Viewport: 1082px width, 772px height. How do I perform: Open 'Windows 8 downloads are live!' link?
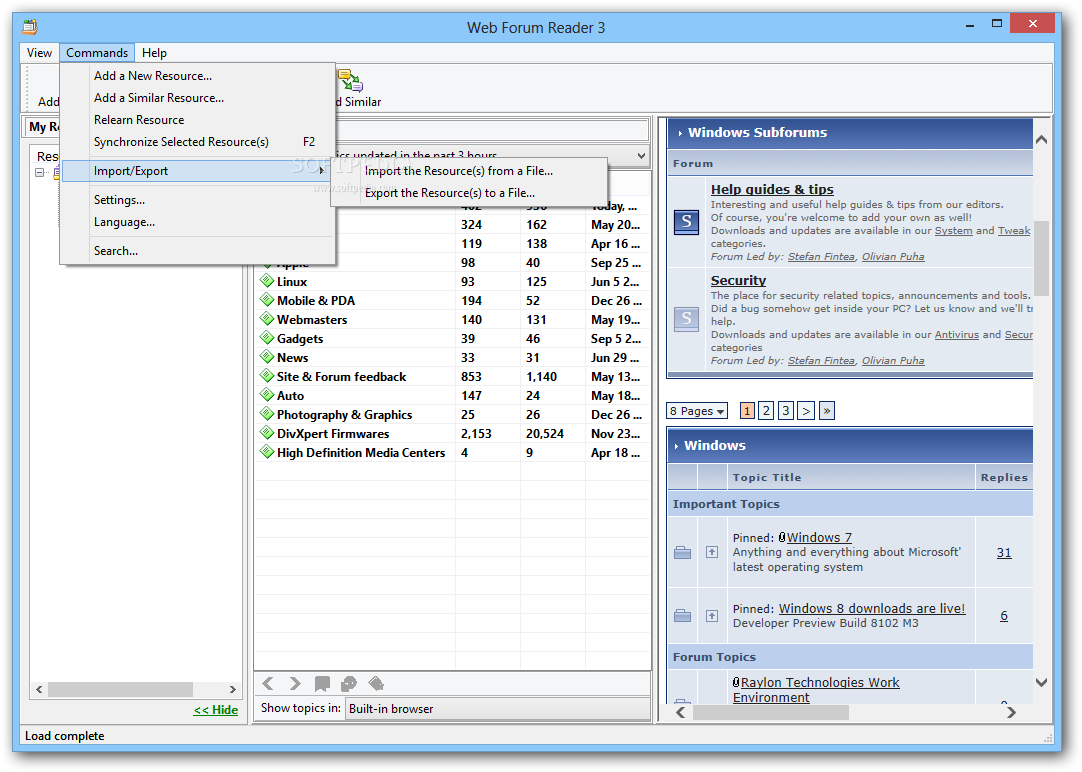(x=872, y=608)
